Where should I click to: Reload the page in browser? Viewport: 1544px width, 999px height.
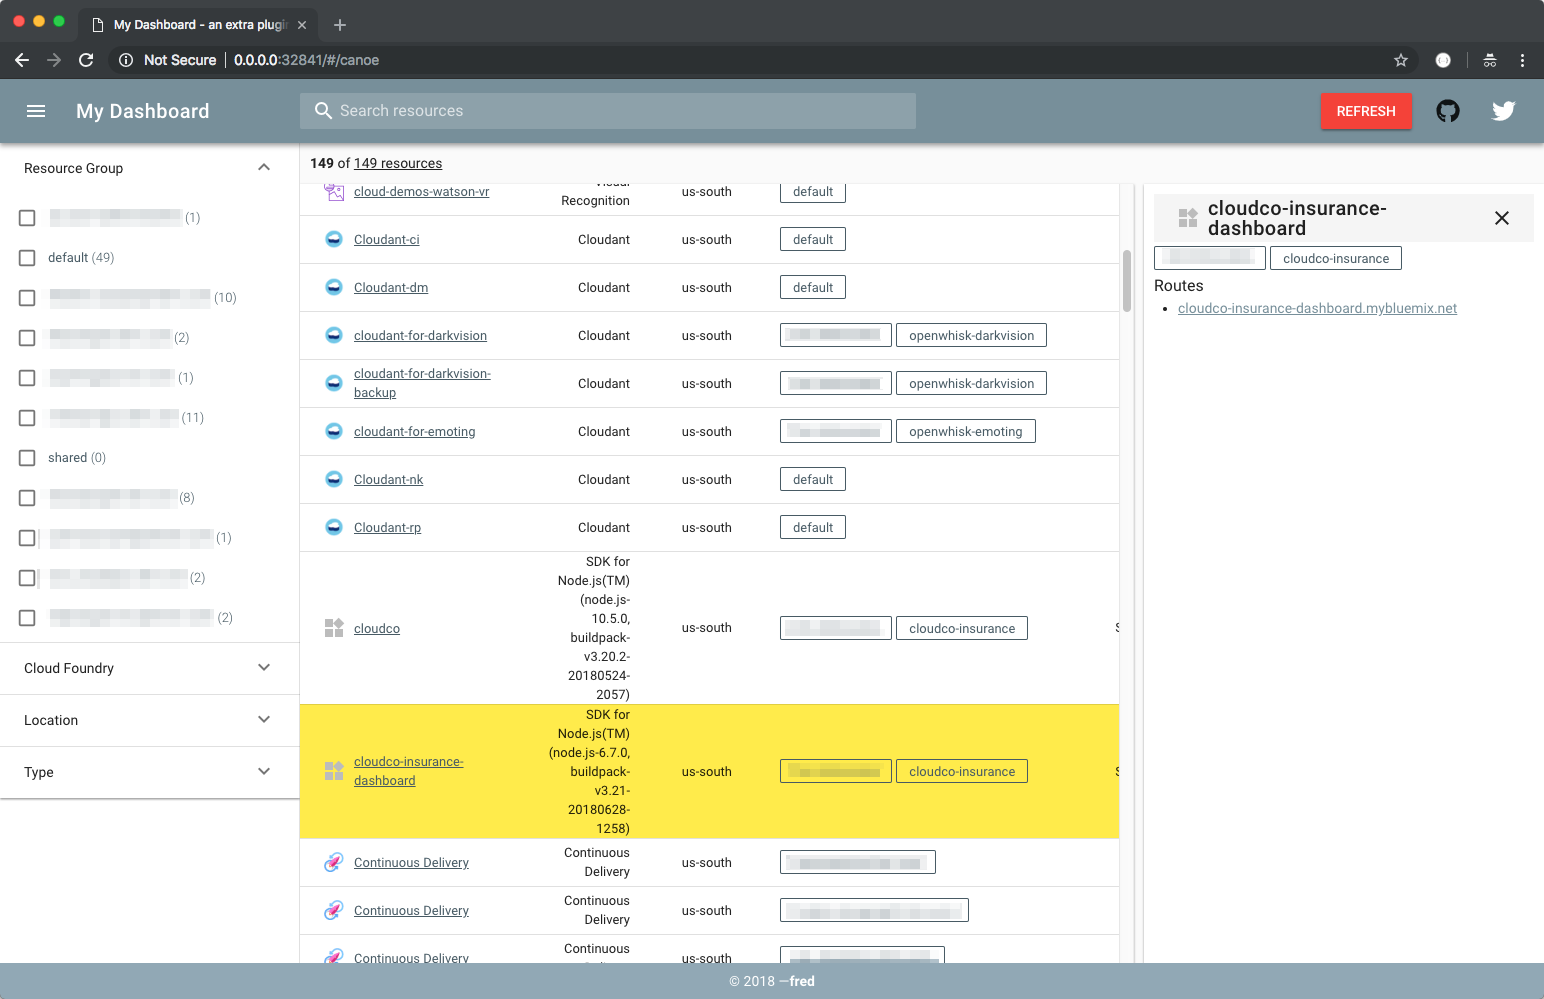(86, 60)
